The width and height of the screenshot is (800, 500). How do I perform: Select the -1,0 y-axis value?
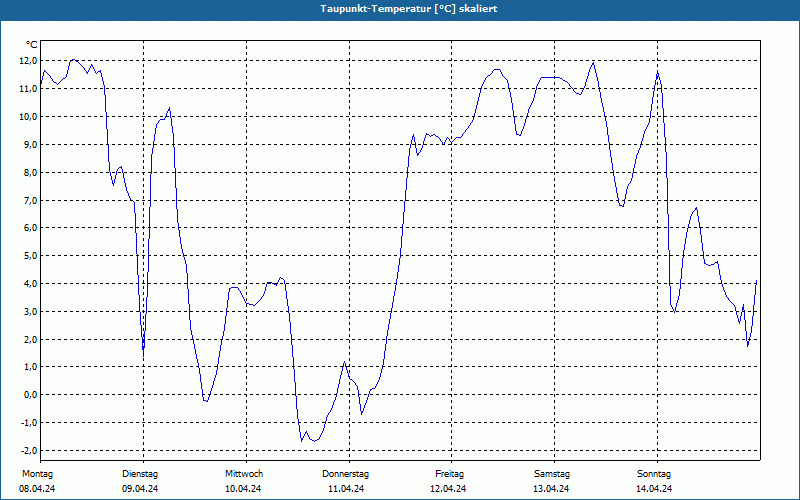[29, 422]
